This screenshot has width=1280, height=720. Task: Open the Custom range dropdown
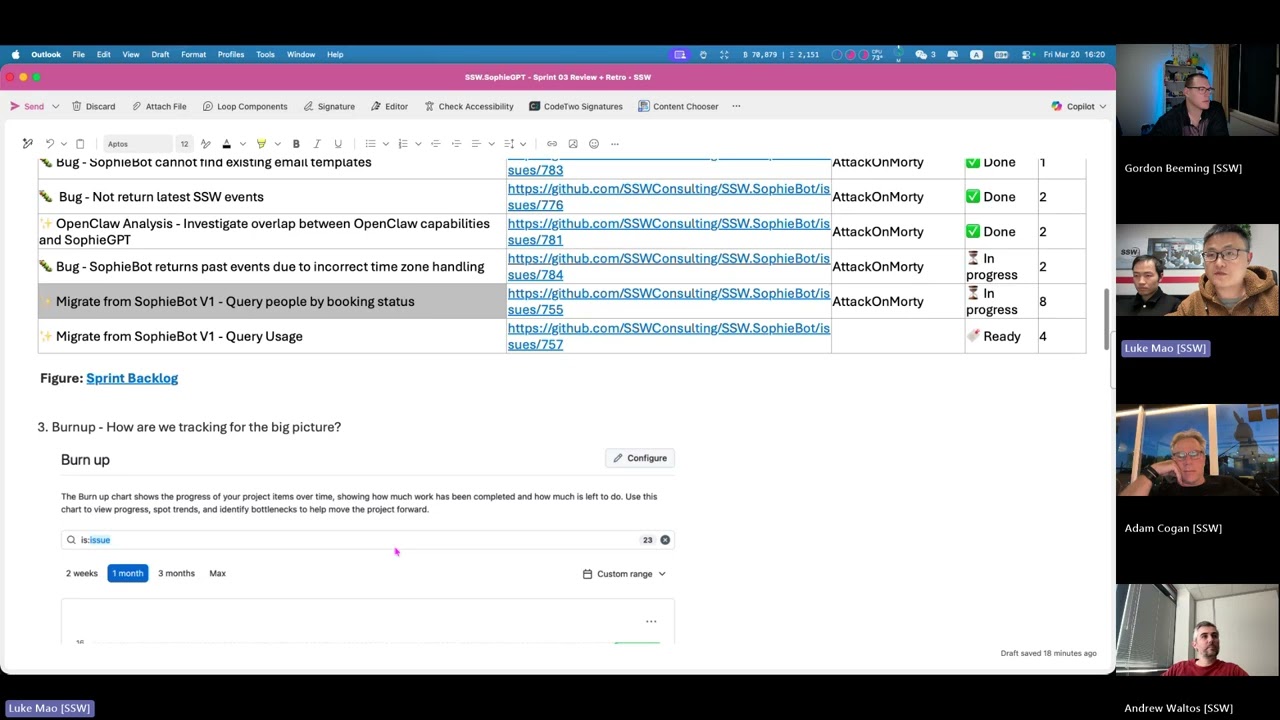[x=624, y=574]
